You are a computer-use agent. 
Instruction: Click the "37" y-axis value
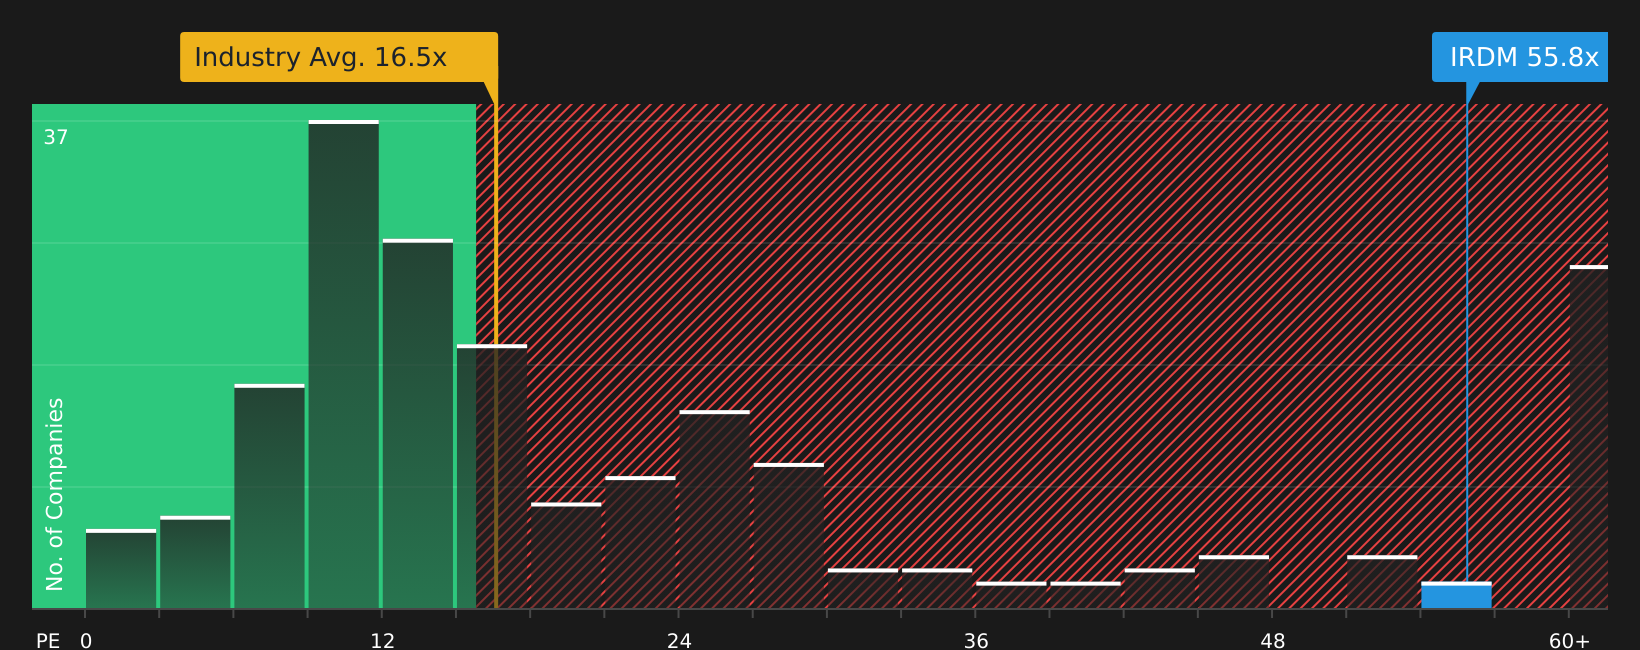click(56, 138)
